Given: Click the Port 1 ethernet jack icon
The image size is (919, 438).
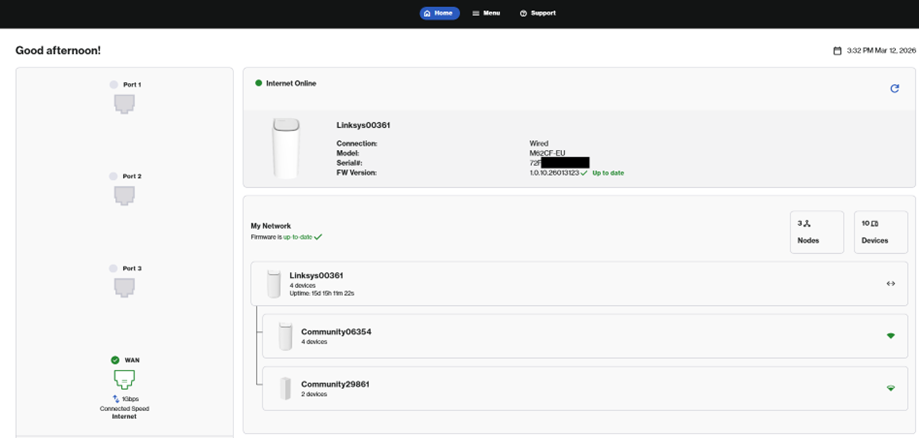Looking at the screenshot, I should [124, 104].
